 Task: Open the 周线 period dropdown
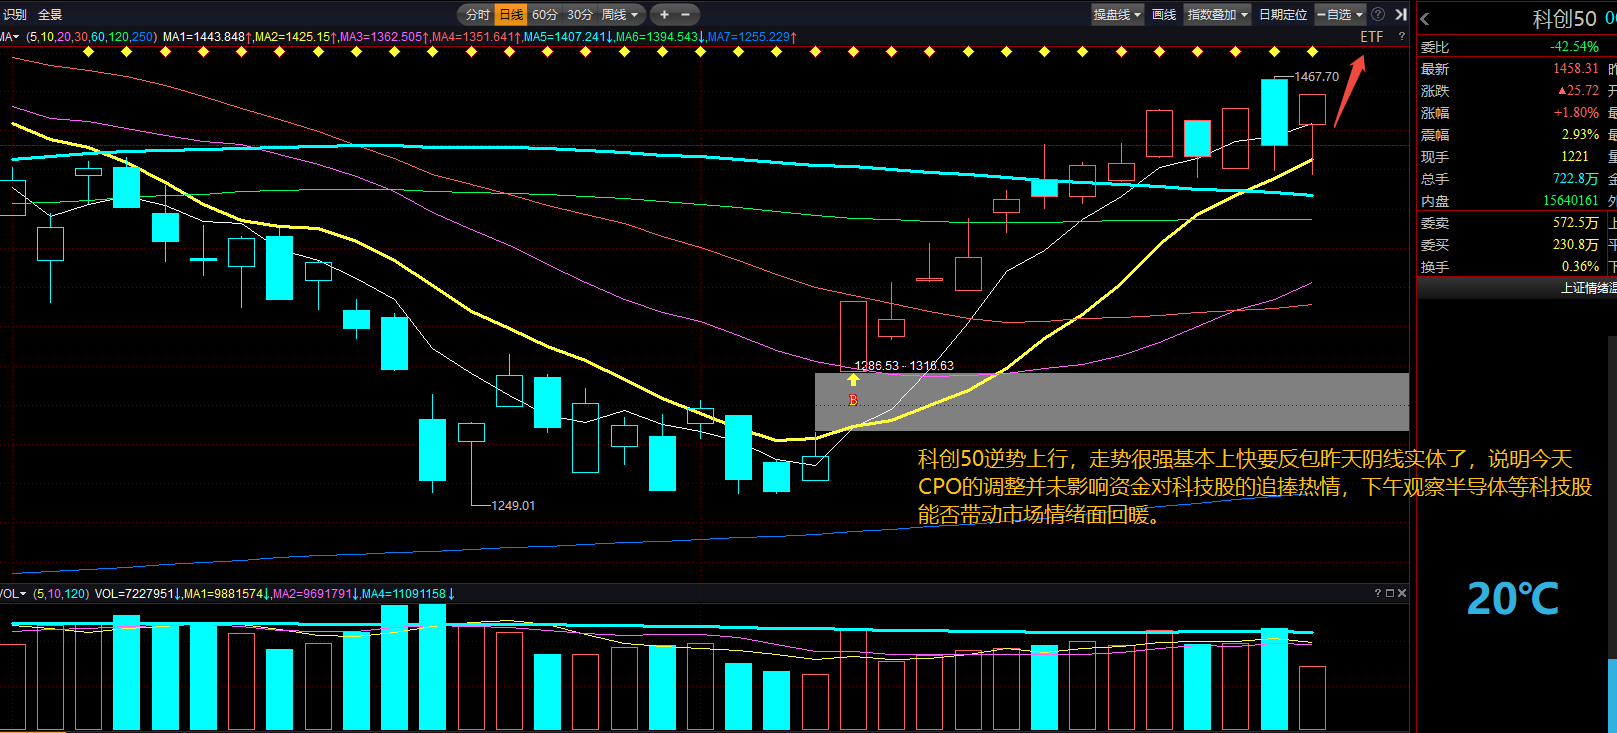620,15
